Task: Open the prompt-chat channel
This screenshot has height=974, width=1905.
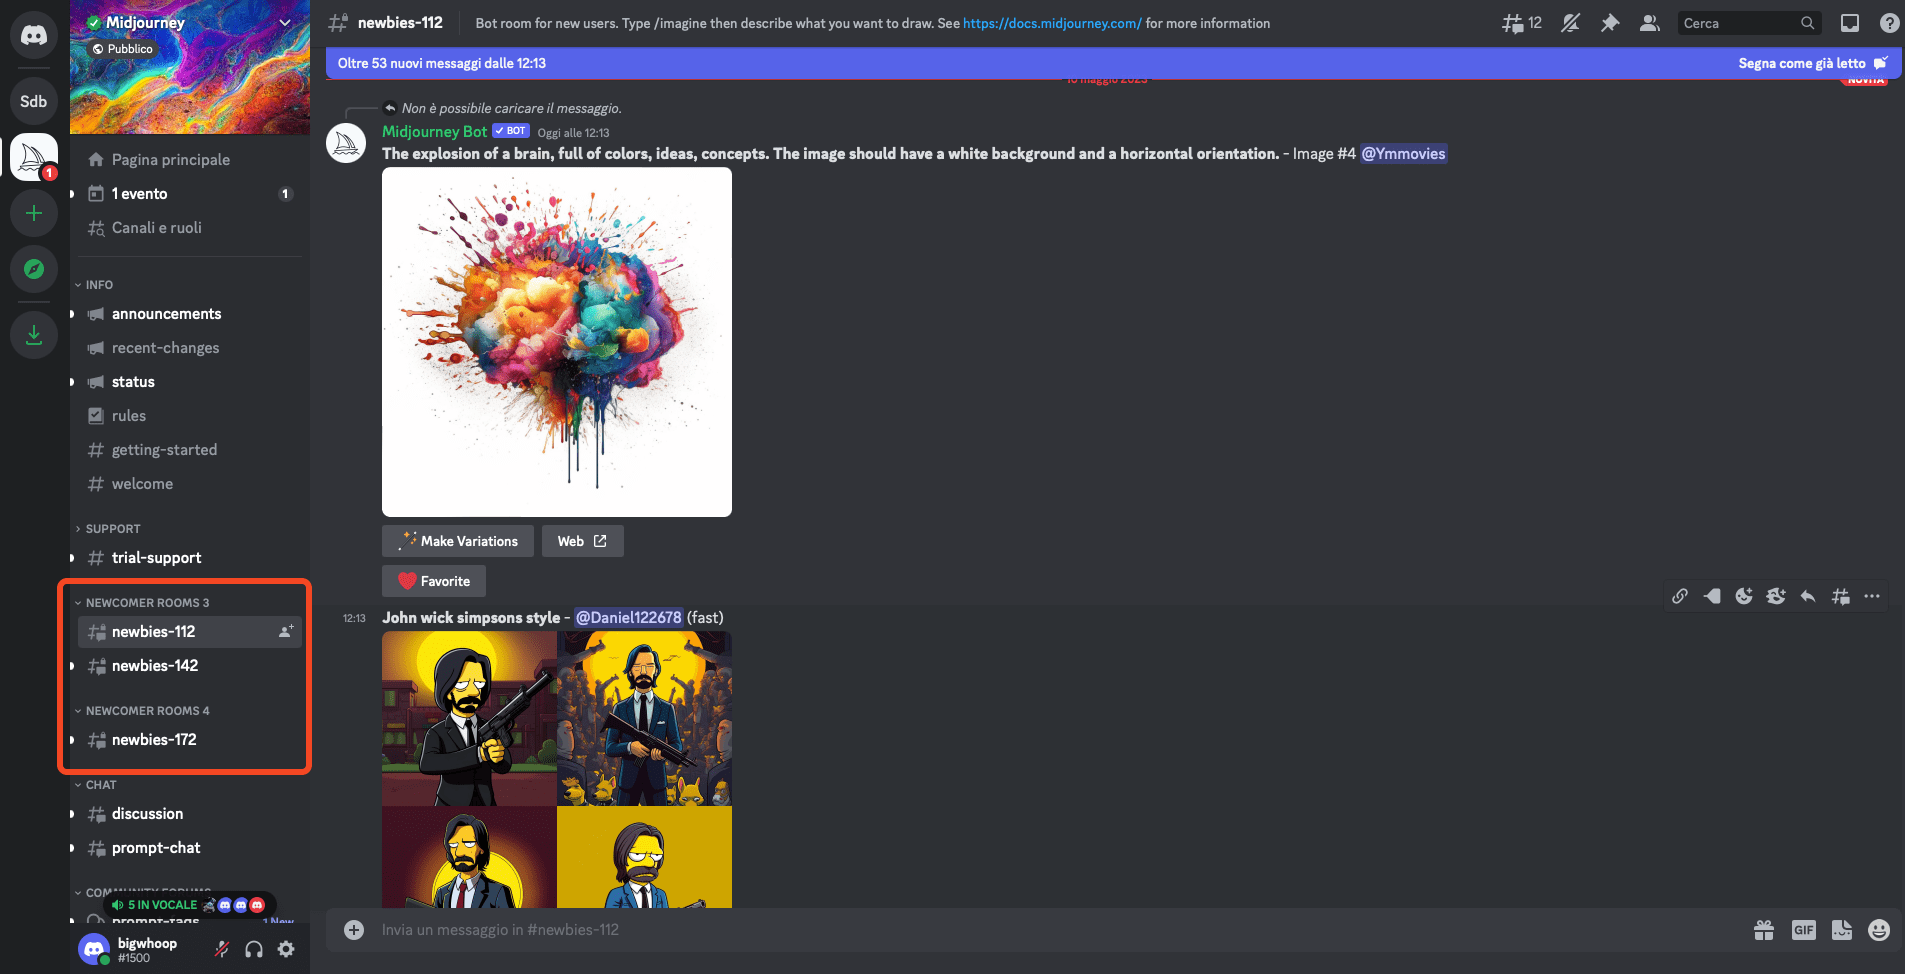Action: pos(189,848)
